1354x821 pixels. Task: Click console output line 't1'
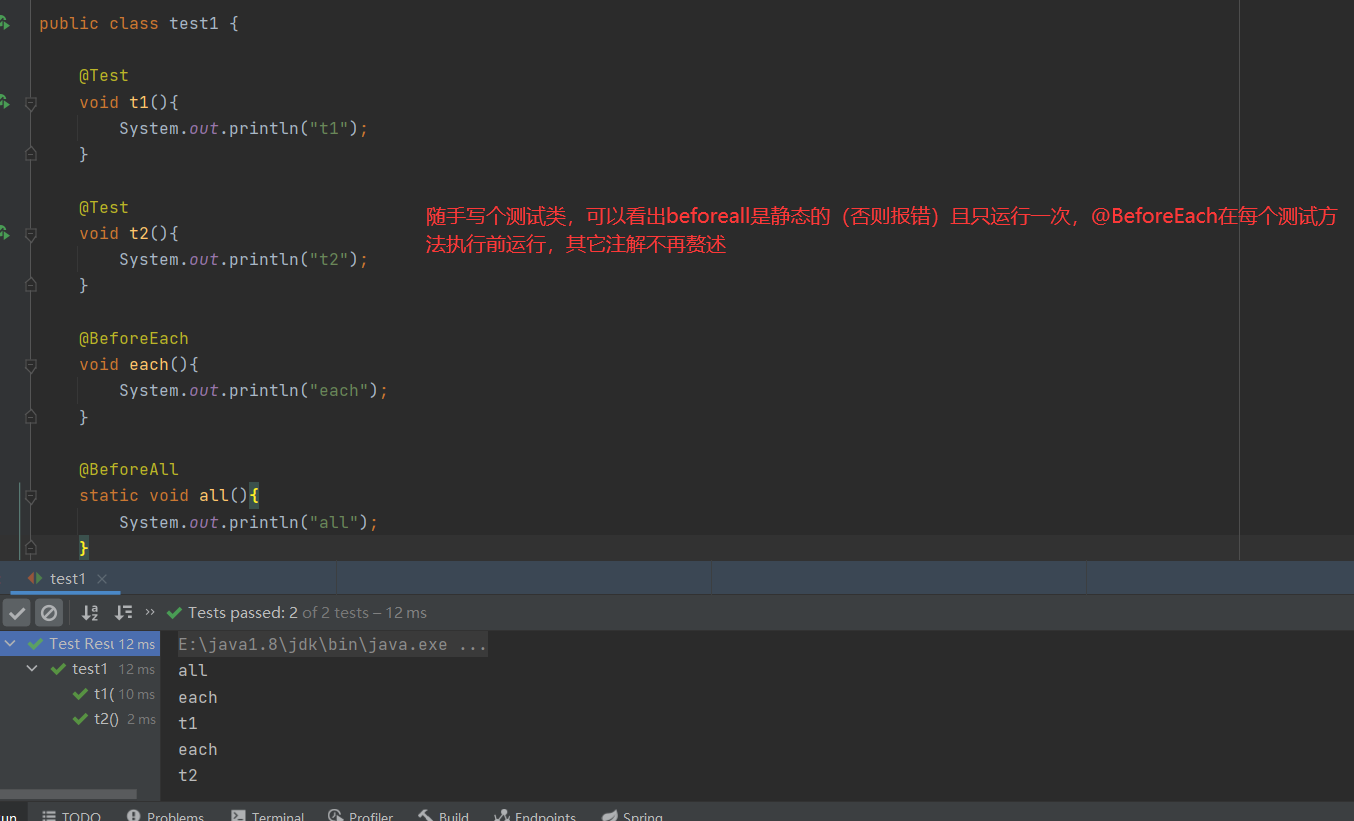pos(188,723)
